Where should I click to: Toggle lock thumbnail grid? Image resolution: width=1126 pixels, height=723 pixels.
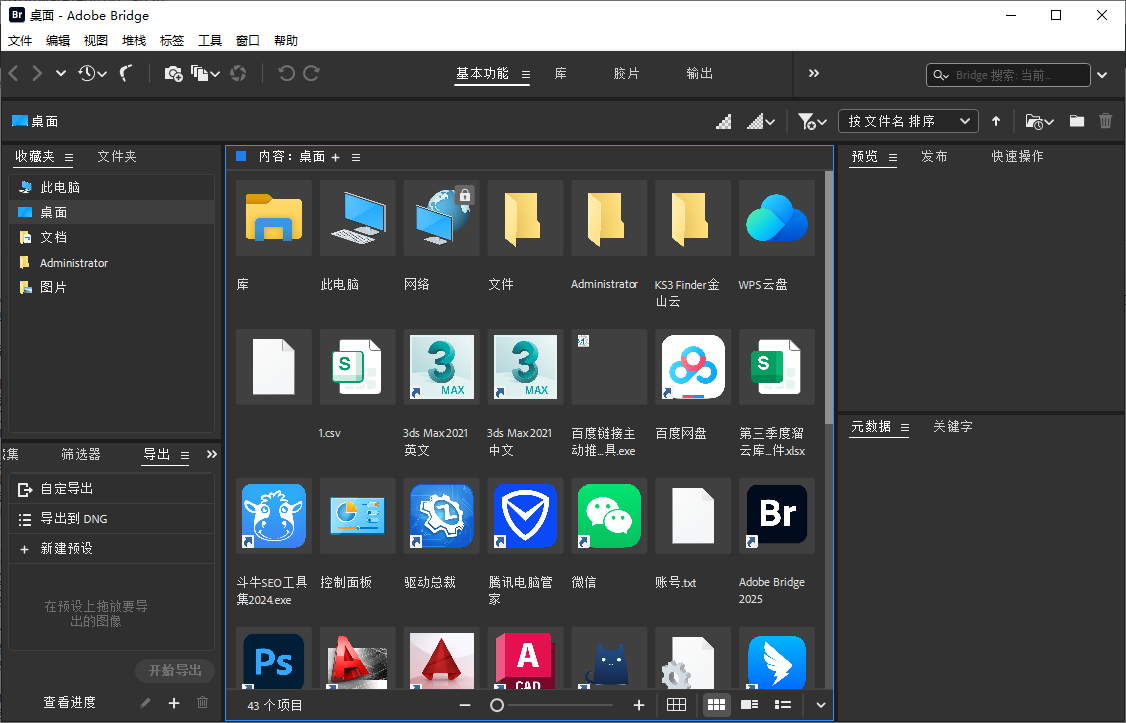(676, 705)
